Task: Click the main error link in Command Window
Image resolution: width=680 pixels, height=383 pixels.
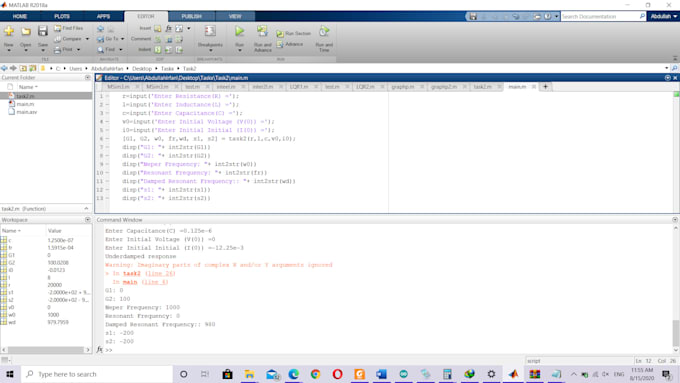Action: click(x=130, y=282)
